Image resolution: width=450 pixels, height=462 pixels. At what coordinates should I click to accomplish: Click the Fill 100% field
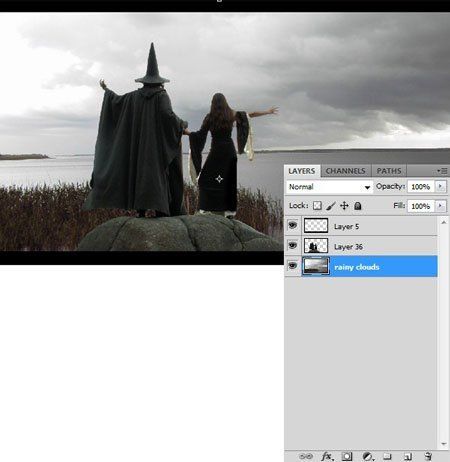click(x=421, y=206)
